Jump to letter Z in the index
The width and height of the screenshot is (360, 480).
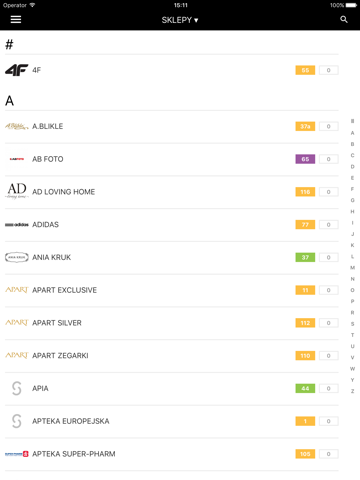pyautogui.click(x=352, y=391)
